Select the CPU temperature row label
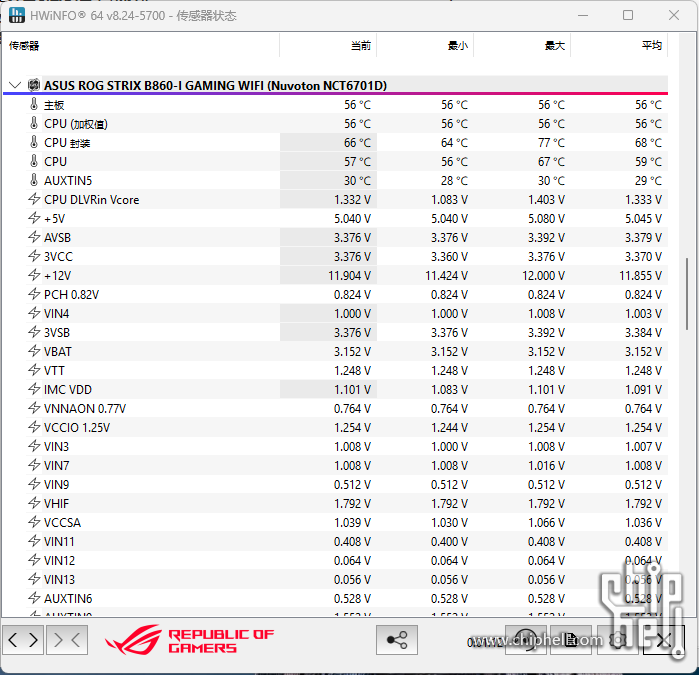This screenshot has width=699, height=675. point(55,161)
